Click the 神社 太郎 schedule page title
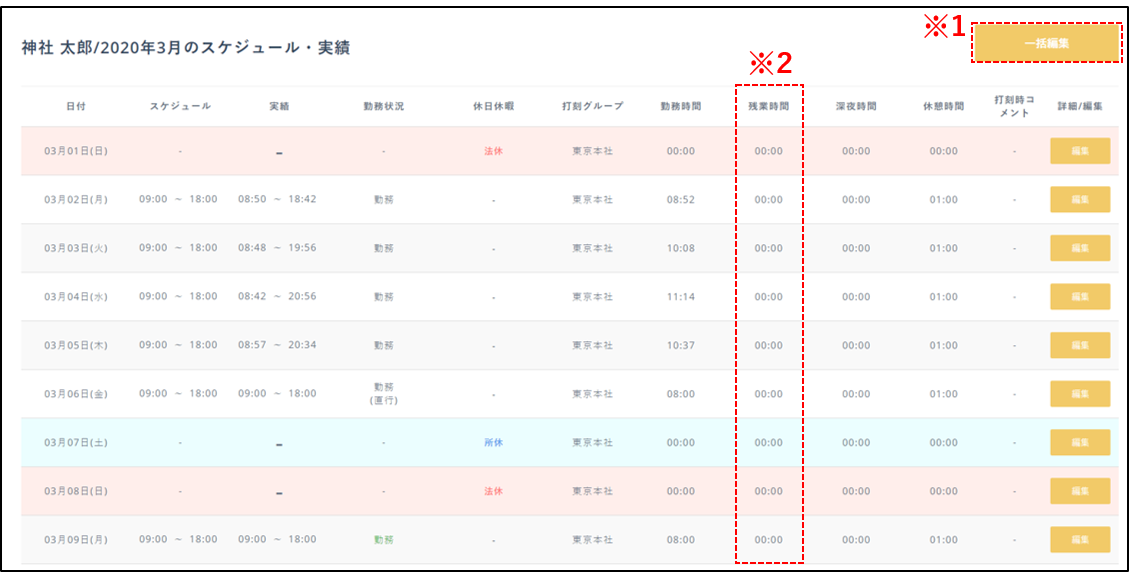The height and width of the screenshot is (572, 1129). [x=186, y=48]
